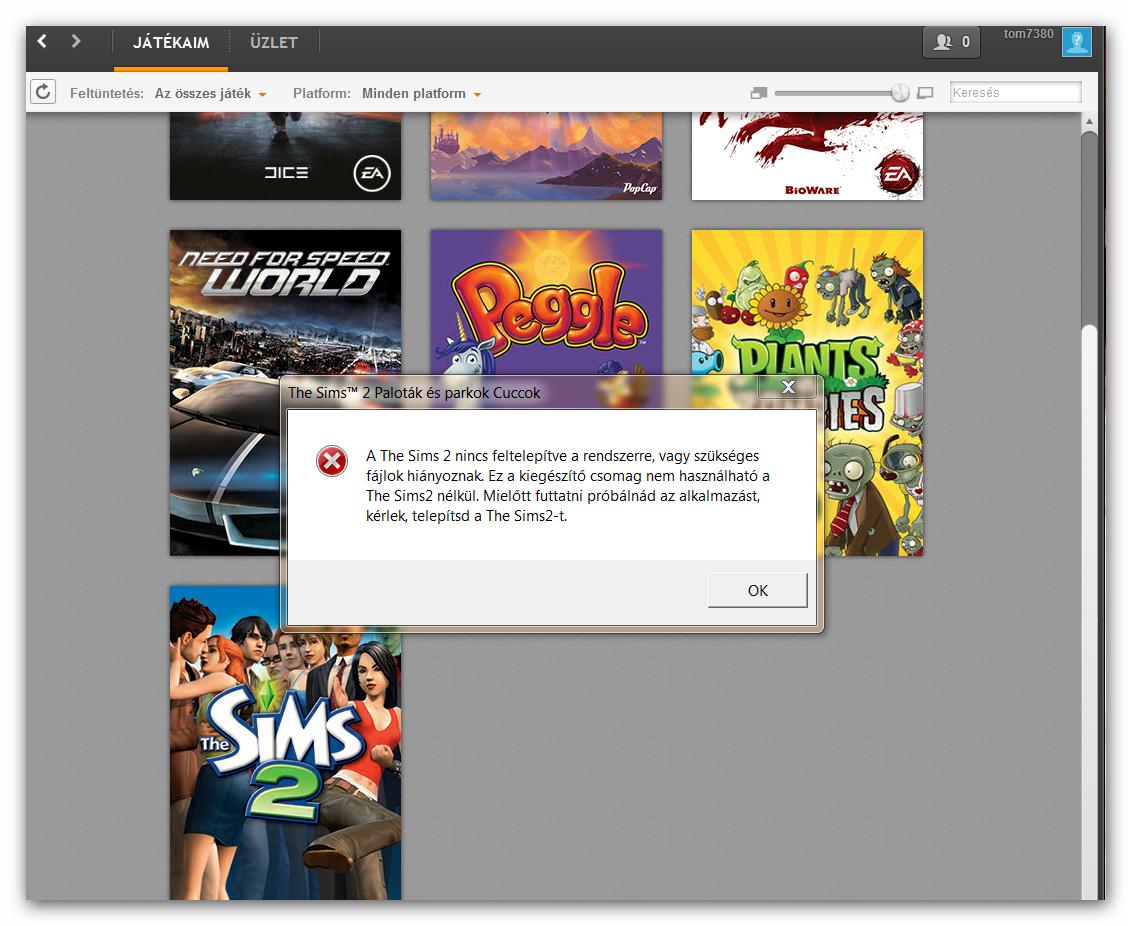The height and width of the screenshot is (926, 1132).
Task: Expand the 'Minden platform' dropdown
Action: (x=421, y=94)
